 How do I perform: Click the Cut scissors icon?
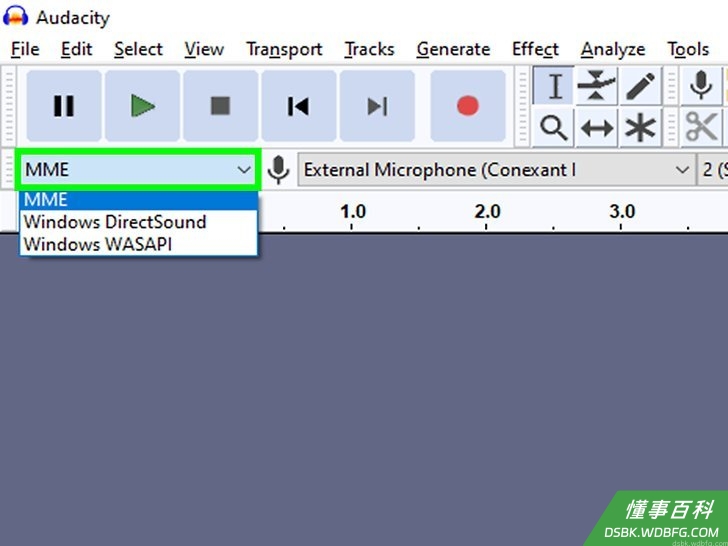pyautogui.click(x=701, y=127)
